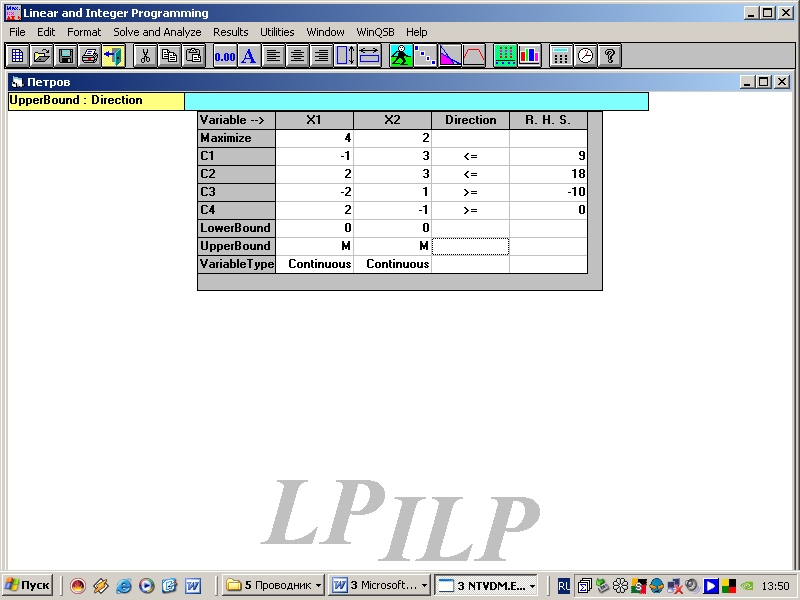Open the 0.00 number format tool

tap(225, 56)
